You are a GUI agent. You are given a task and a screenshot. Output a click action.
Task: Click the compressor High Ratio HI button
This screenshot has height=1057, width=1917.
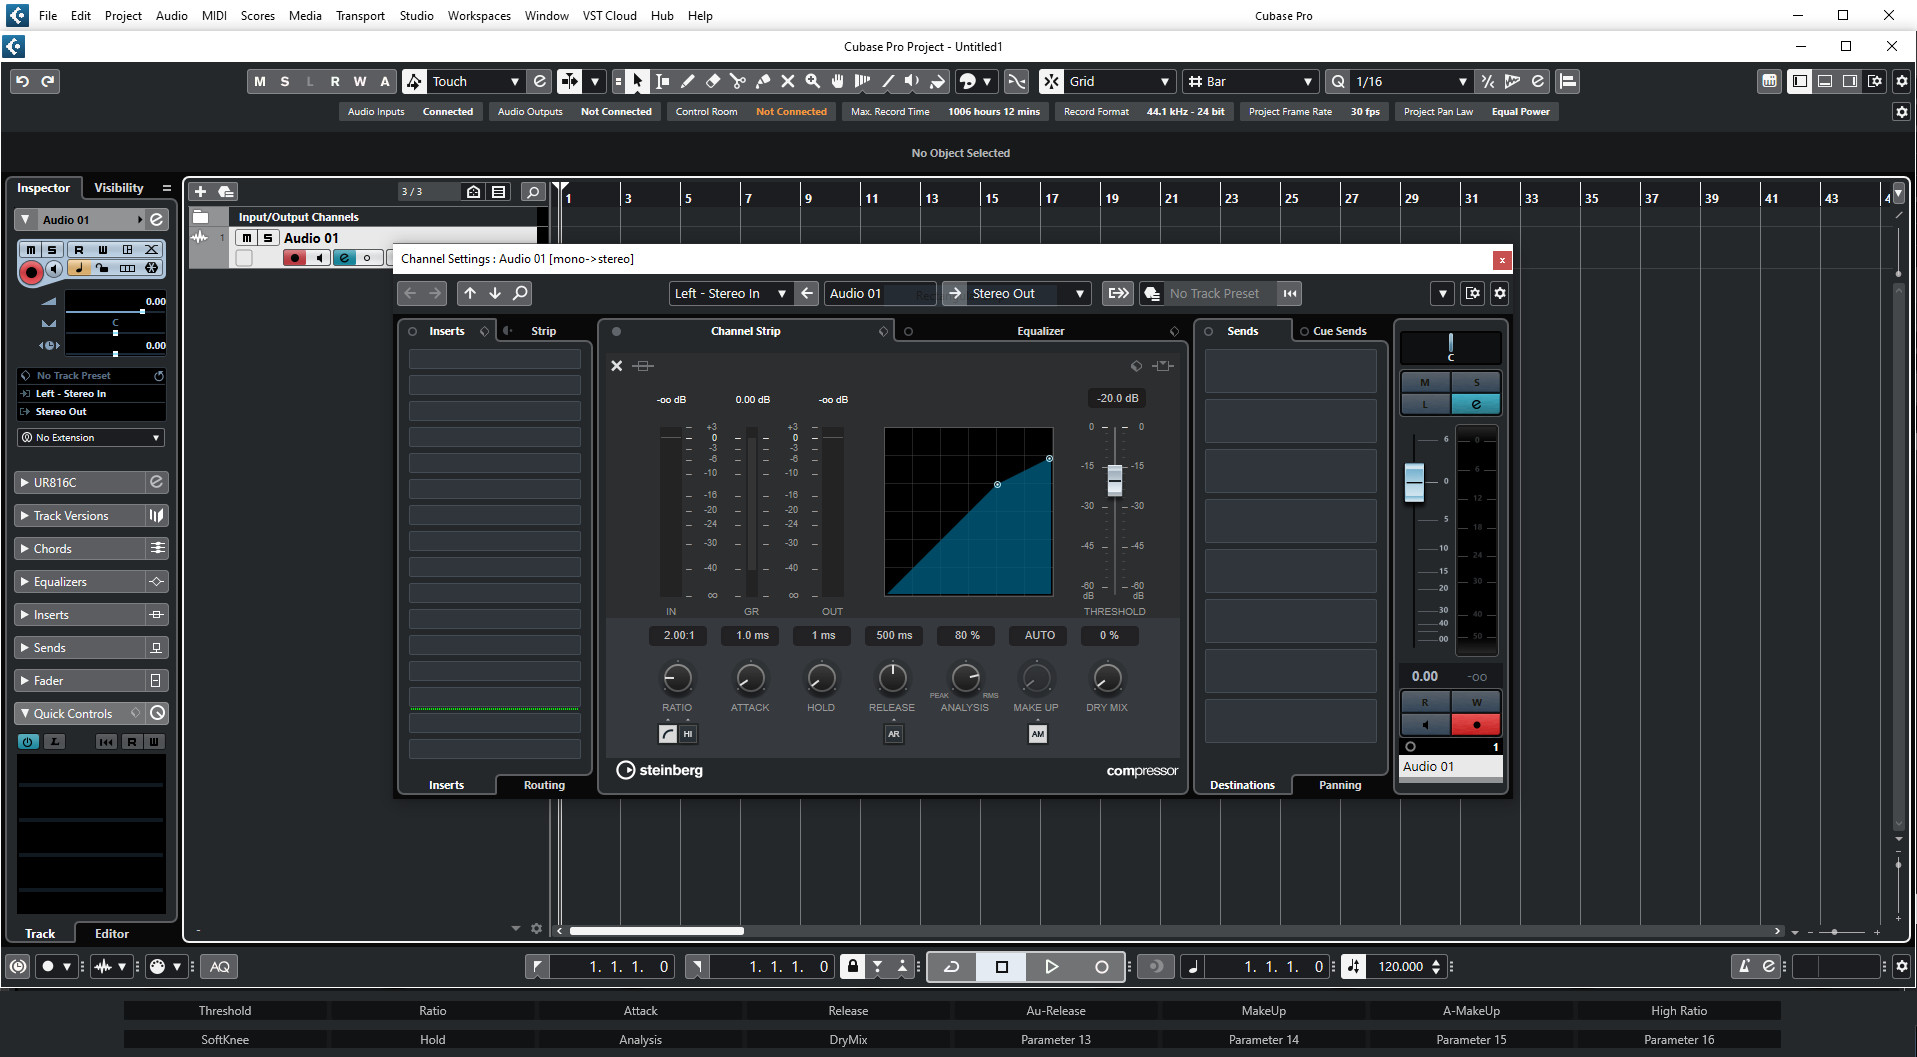tap(688, 734)
